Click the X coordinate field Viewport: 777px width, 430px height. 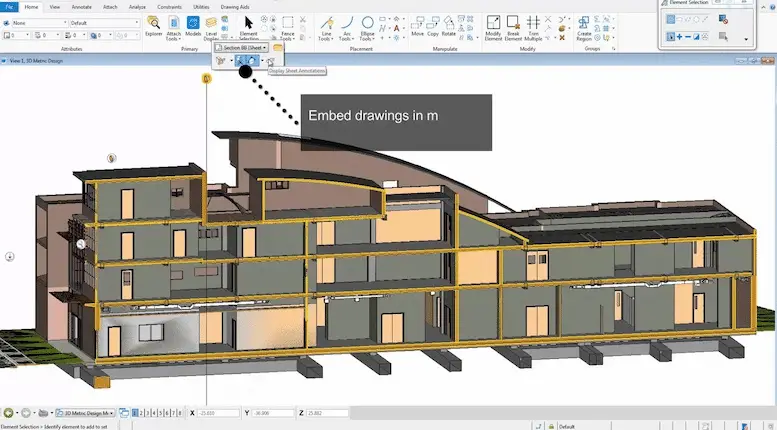click(x=219, y=413)
